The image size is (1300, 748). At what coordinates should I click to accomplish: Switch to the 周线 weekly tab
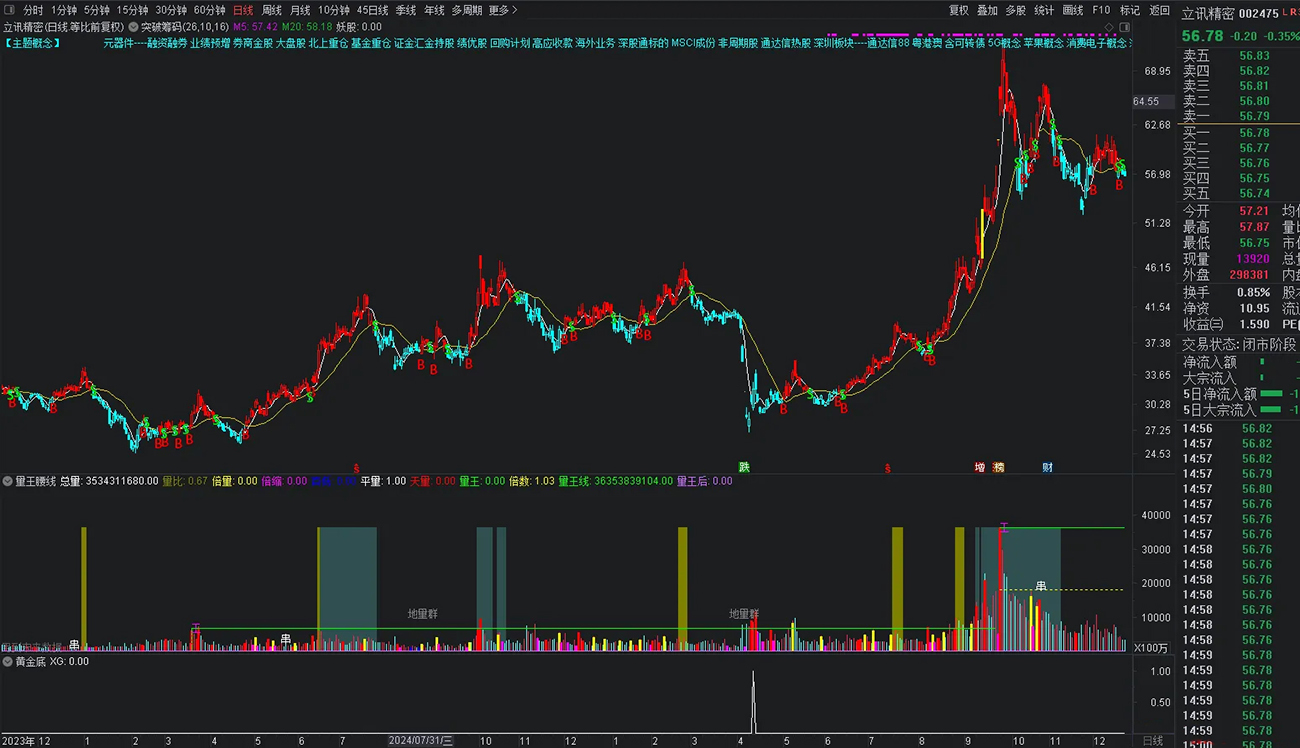point(272,10)
